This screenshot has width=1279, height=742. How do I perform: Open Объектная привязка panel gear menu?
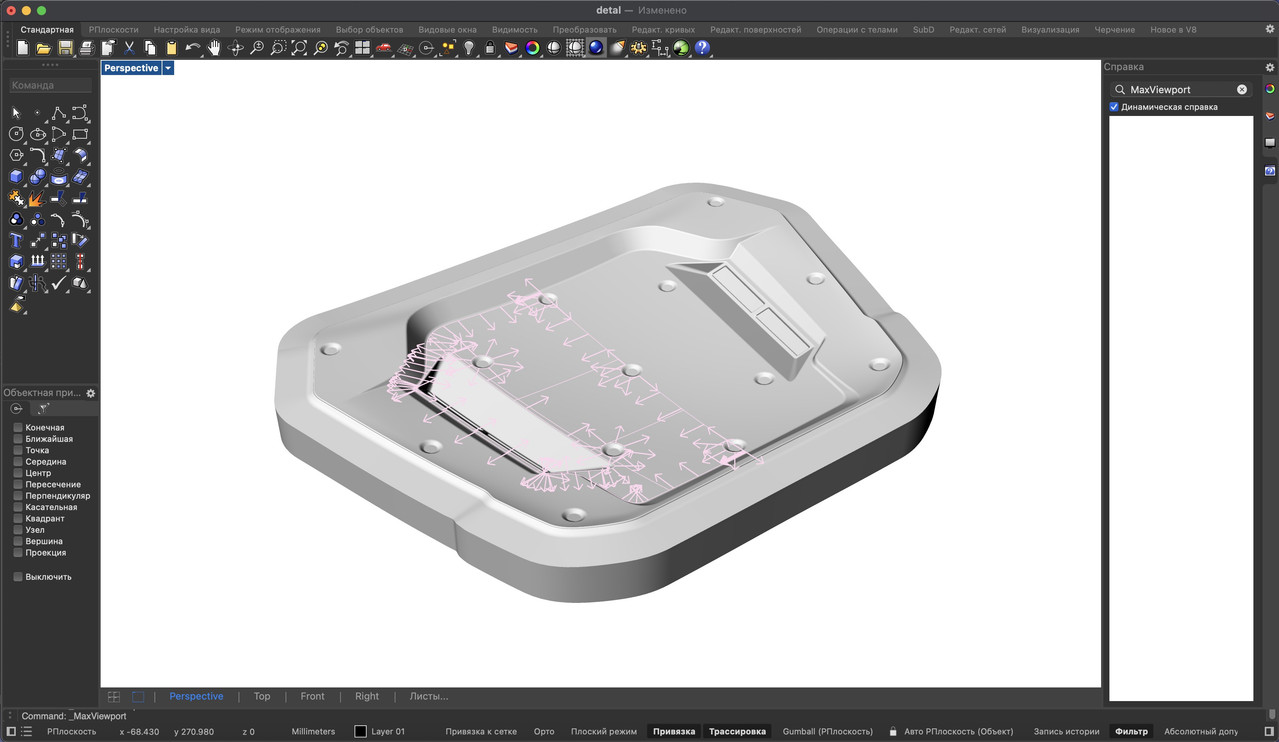pos(91,394)
